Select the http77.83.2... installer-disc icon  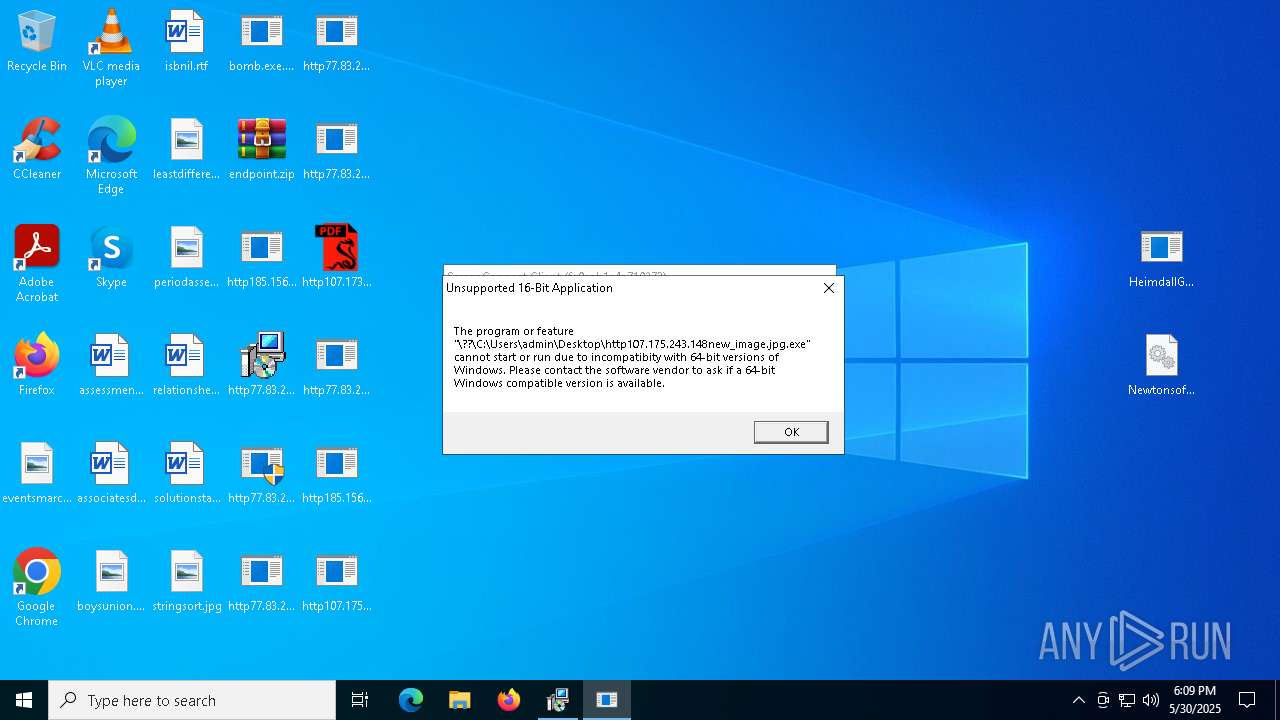click(x=261, y=366)
